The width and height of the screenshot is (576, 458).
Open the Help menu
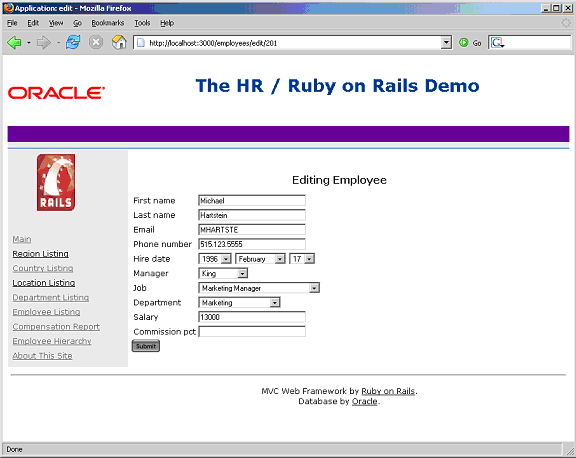[167, 23]
